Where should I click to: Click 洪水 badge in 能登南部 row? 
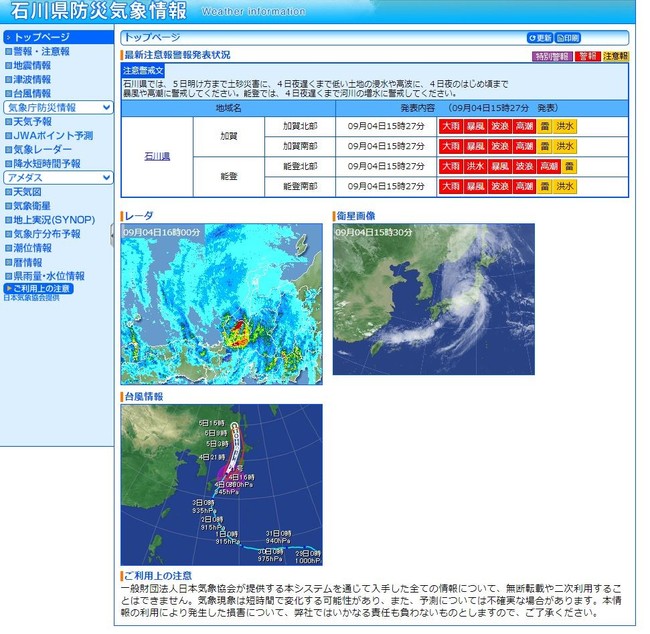click(565, 187)
